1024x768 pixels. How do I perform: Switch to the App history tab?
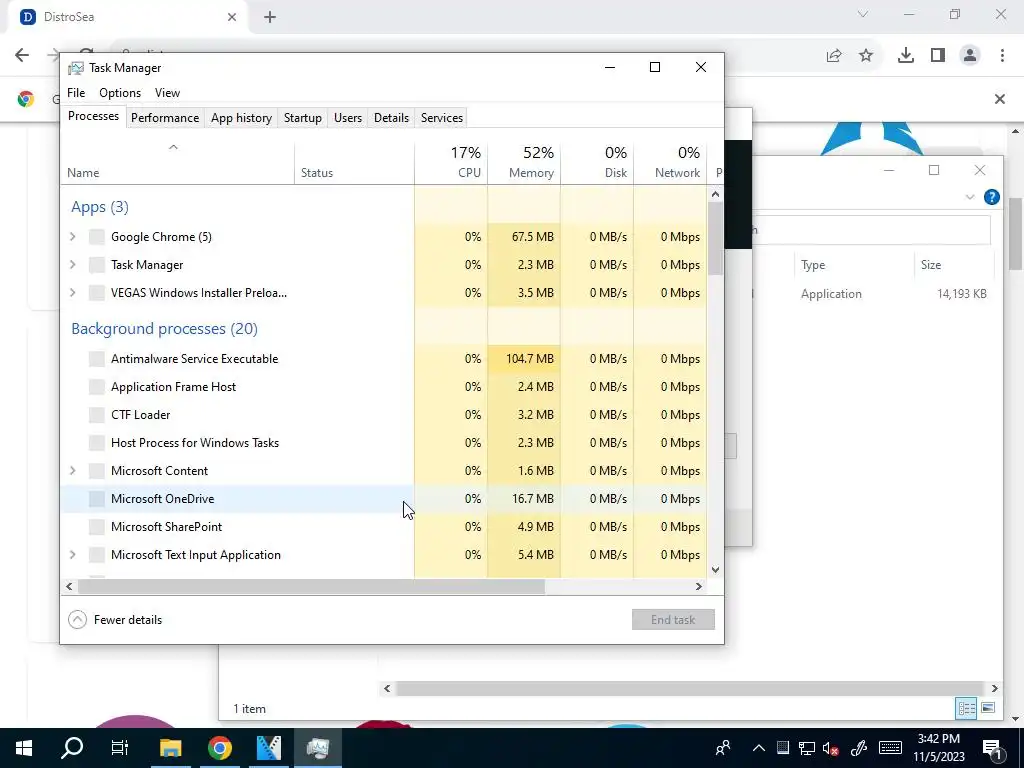pos(241,118)
